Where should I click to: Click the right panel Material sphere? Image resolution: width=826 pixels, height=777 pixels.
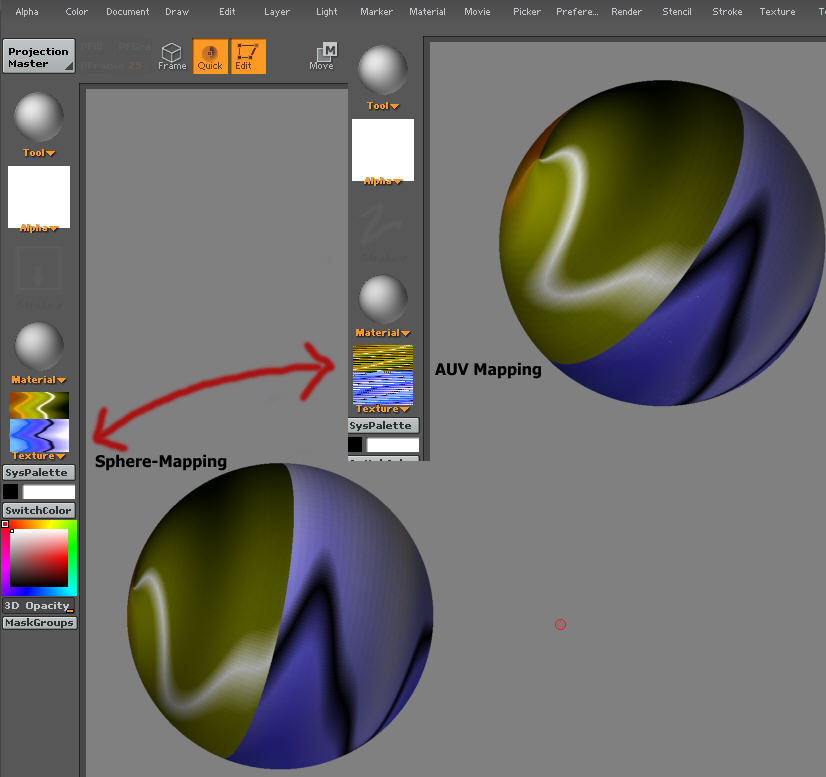[x=383, y=299]
